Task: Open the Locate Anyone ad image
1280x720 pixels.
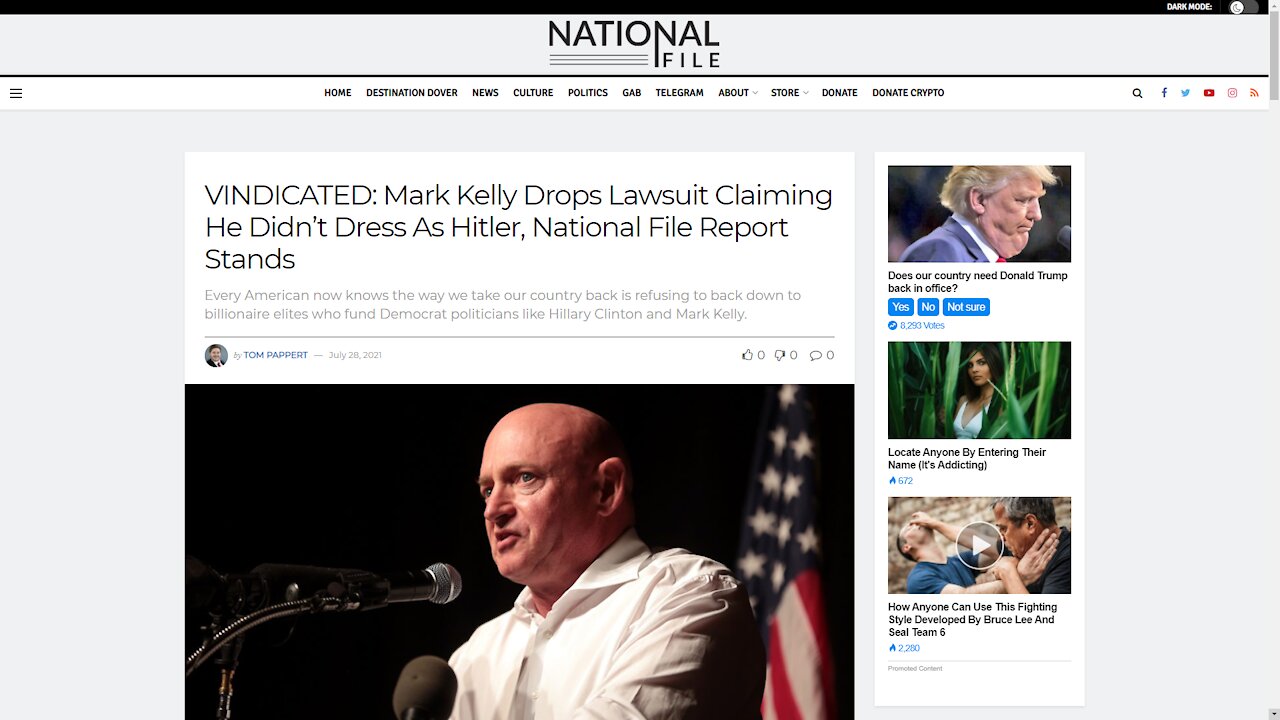Action: [x=979, y=390]
